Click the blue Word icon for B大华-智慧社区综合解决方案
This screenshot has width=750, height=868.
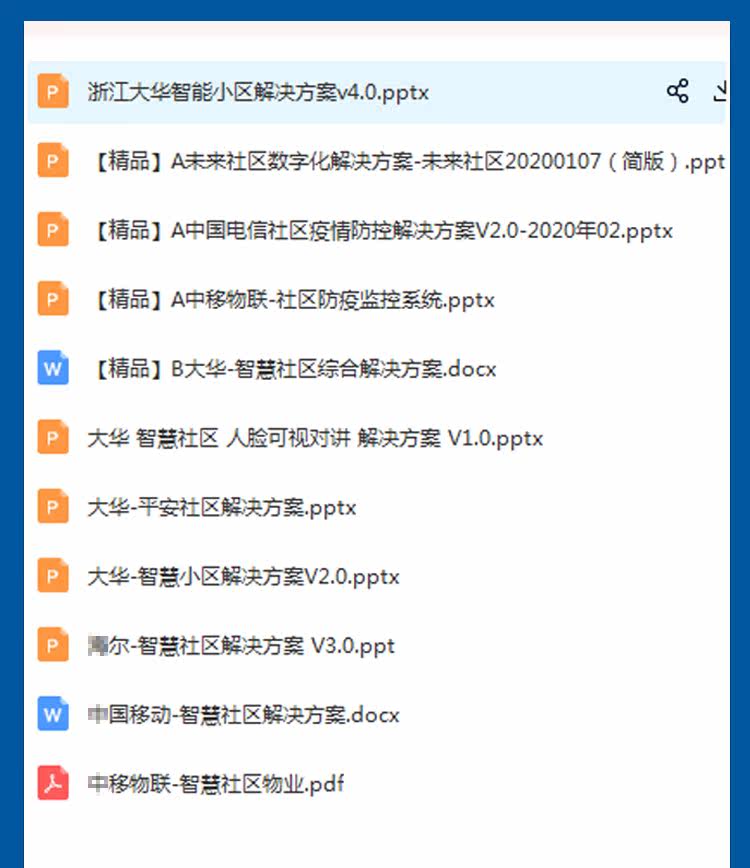[x=53, y=368]
